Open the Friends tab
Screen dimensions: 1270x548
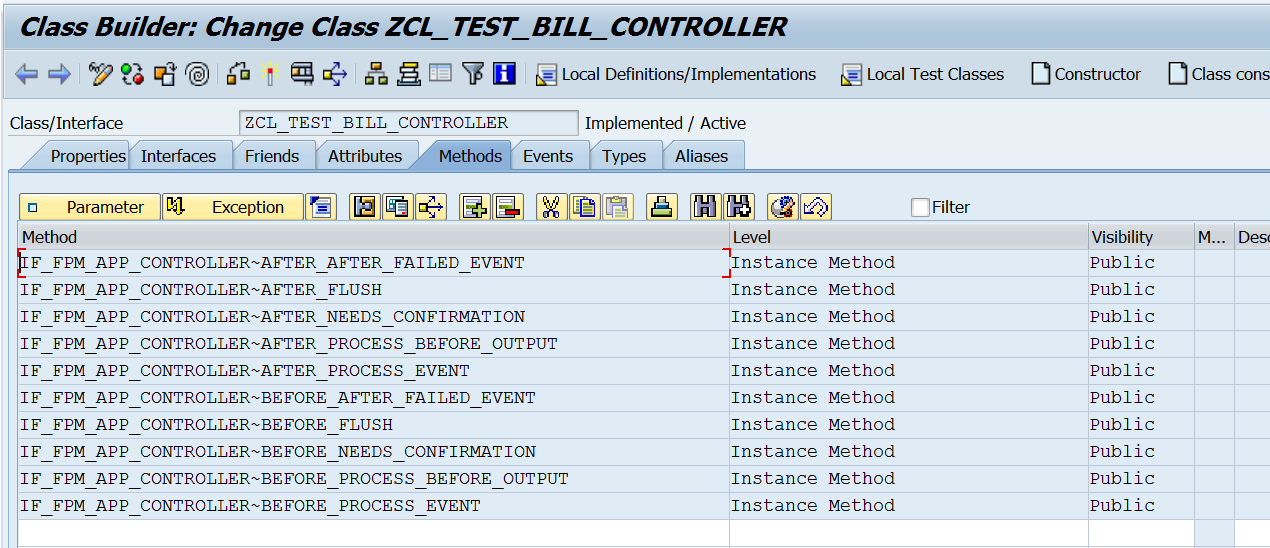pyautogui.click(x=272, y=156)
